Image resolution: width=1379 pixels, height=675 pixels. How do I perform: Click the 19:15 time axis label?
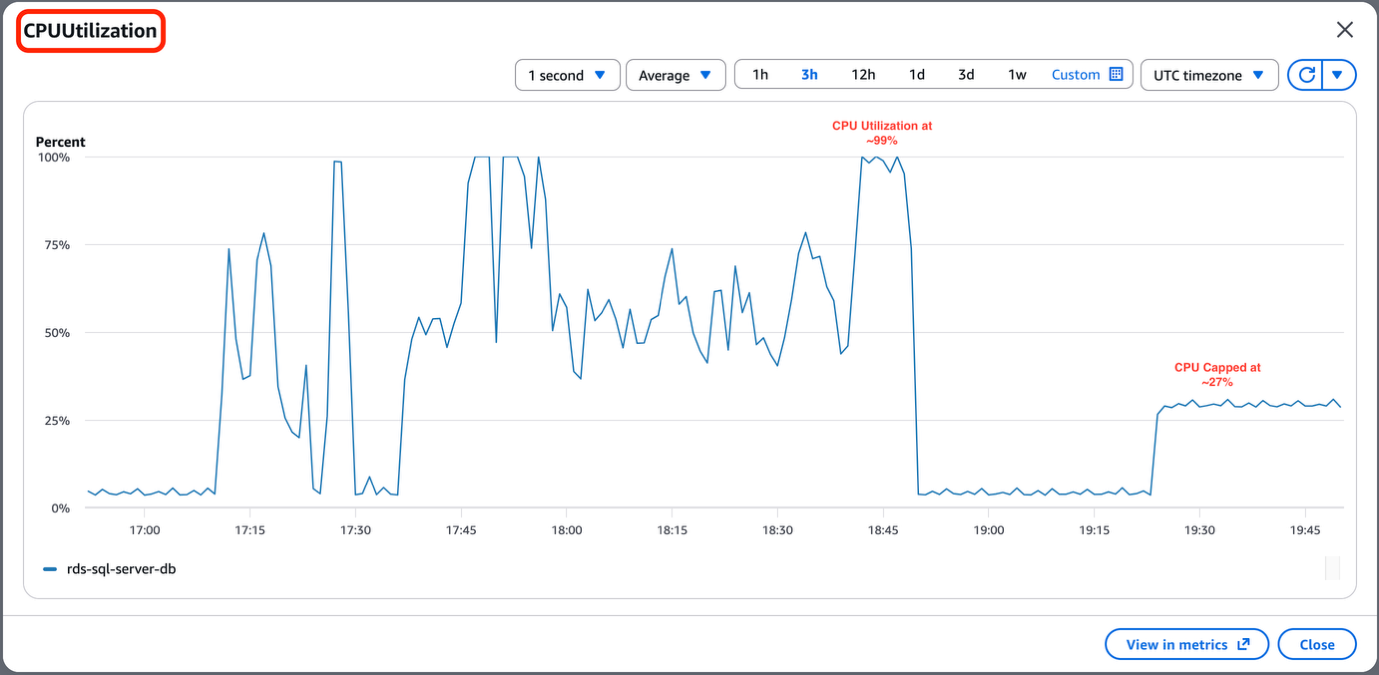1094,530
